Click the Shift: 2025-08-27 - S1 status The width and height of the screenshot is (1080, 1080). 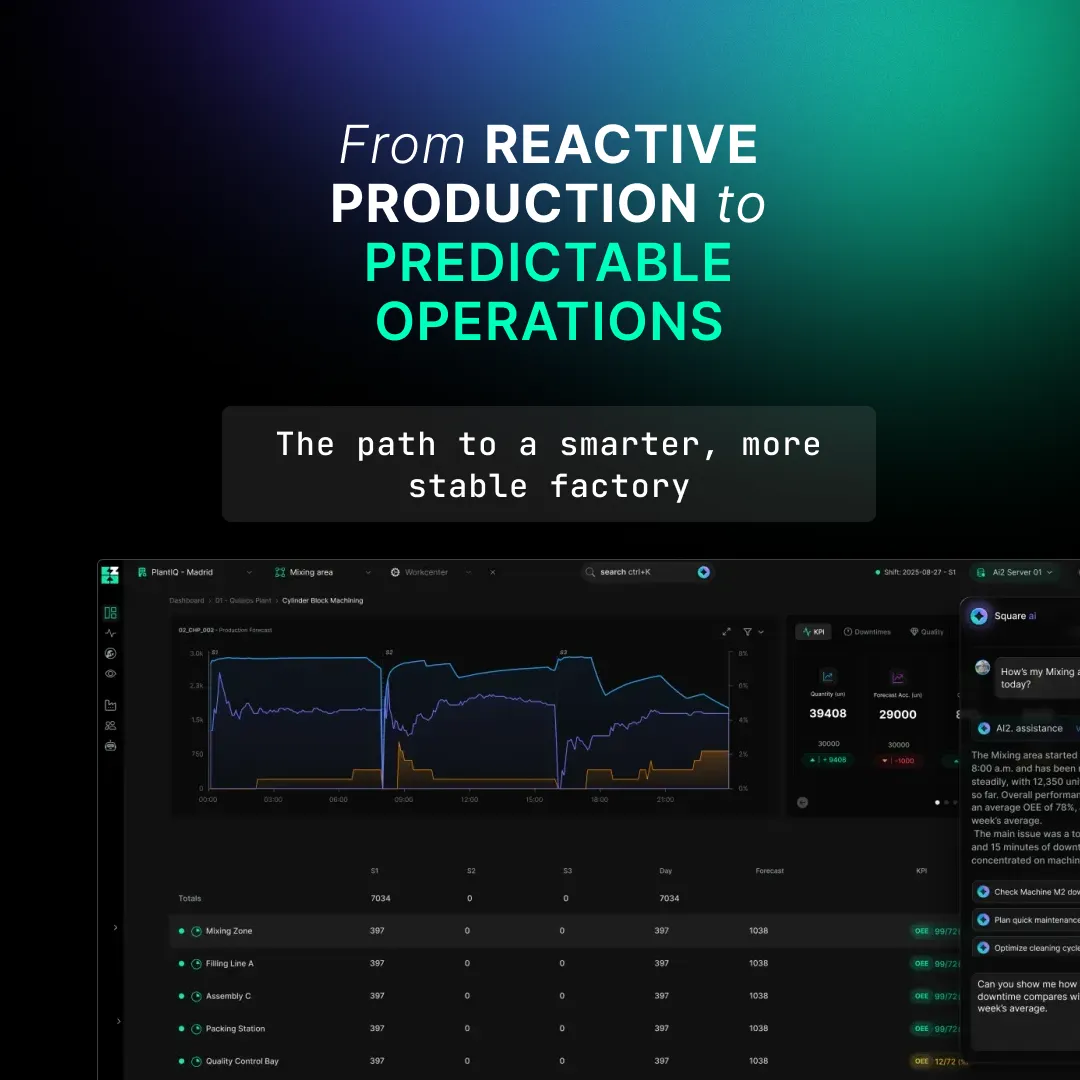coord(915,572)
